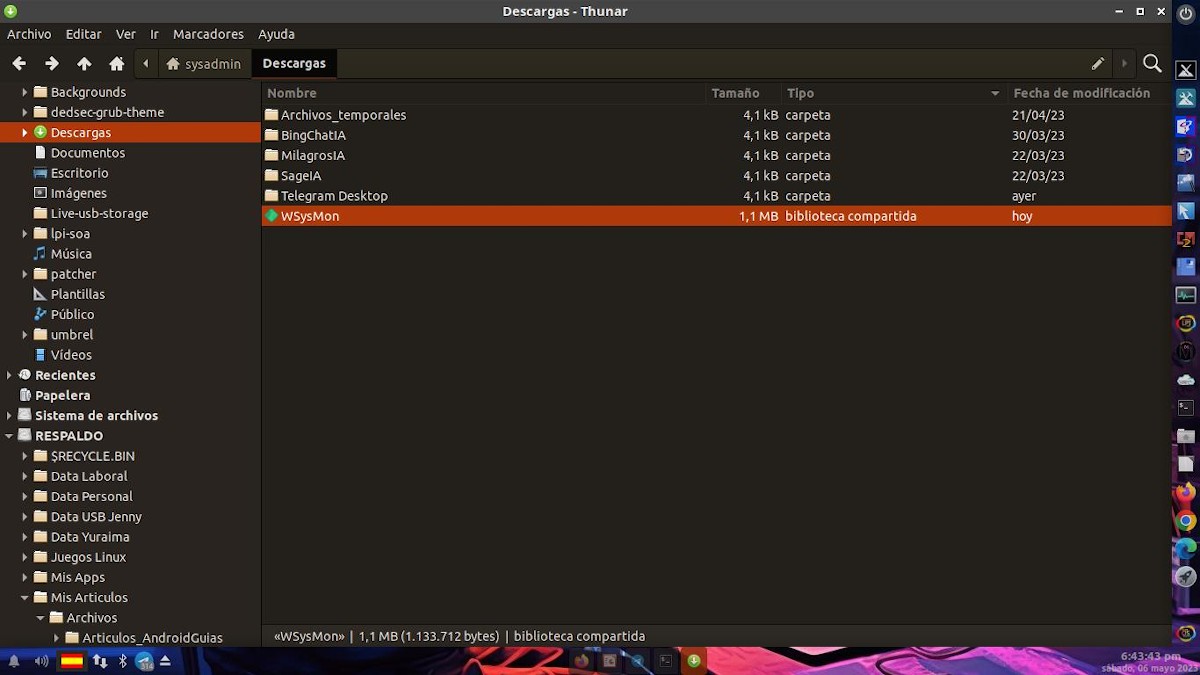
Task: Click the Telegram tray icon
Action: click(x=144, y=661)
